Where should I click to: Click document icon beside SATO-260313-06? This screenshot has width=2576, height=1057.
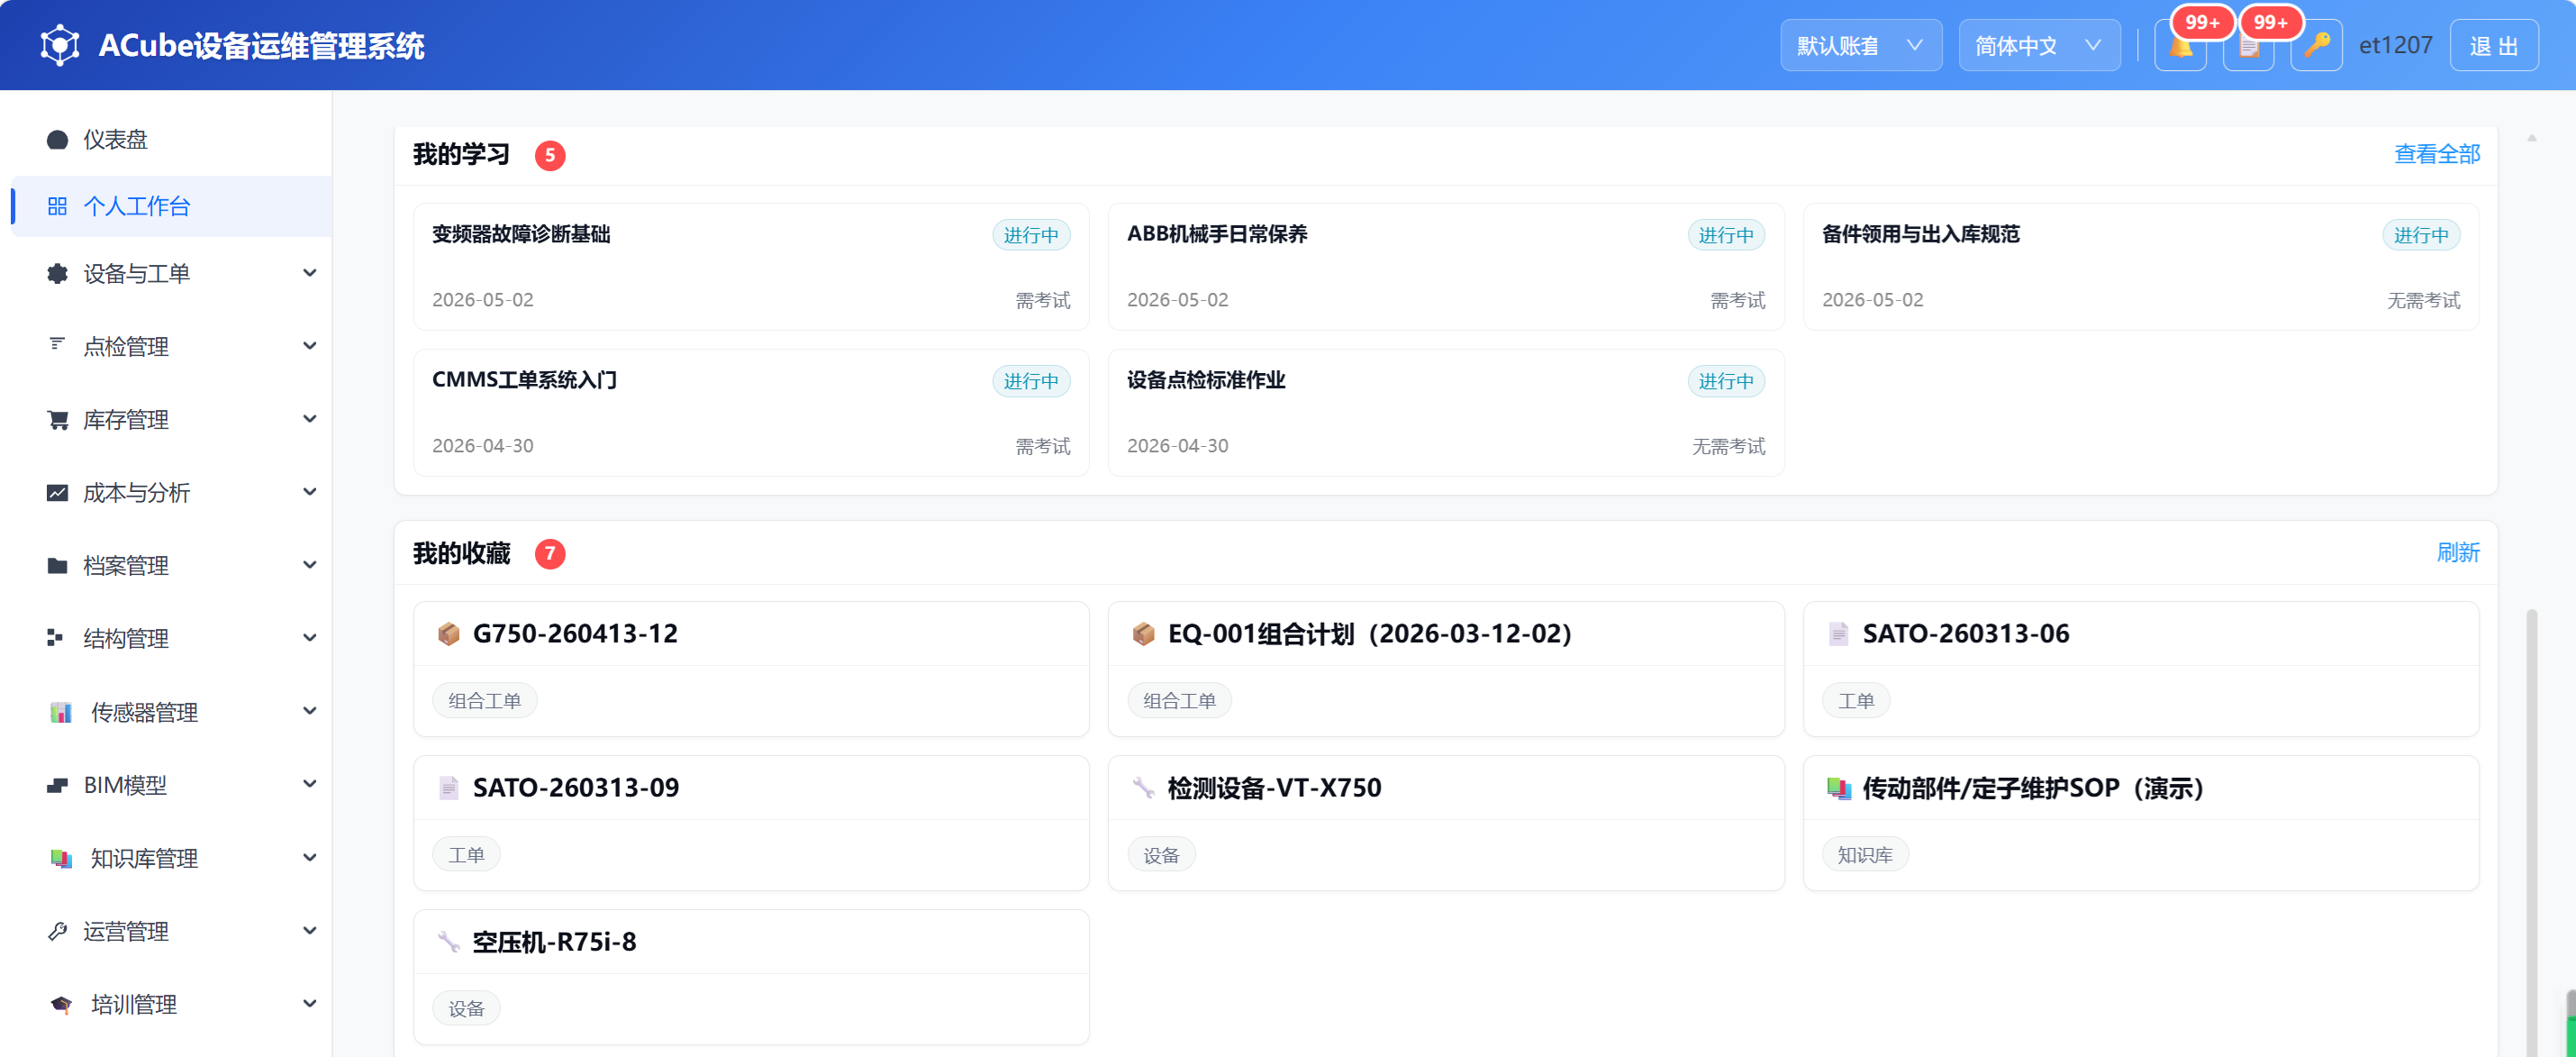pyautogui.click(x=1838, y=633)
